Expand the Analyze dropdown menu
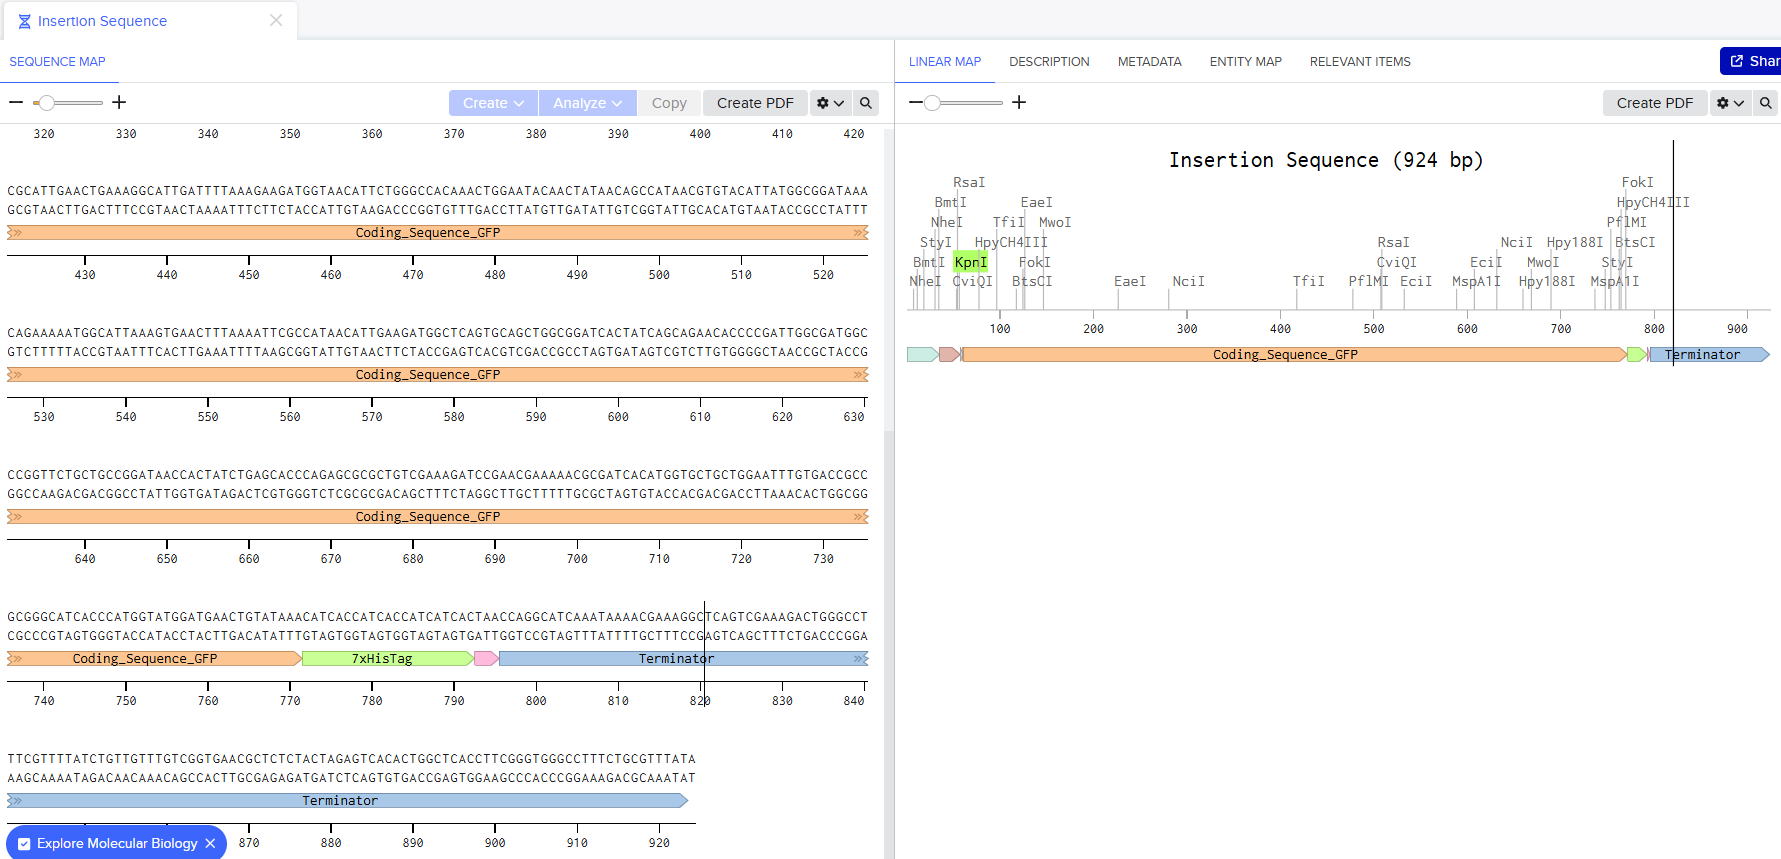The height and width of the screenshot is (859, 1781). [x=587, y=103]
